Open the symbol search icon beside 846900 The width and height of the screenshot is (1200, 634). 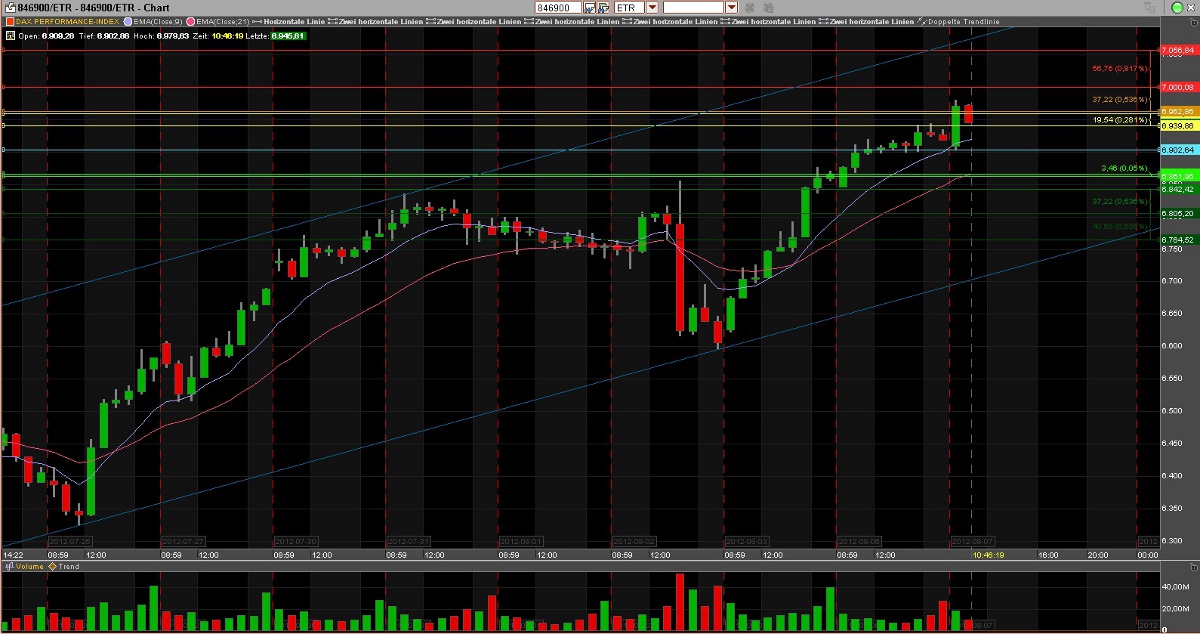pyautogui.click(x=592, y=7)
